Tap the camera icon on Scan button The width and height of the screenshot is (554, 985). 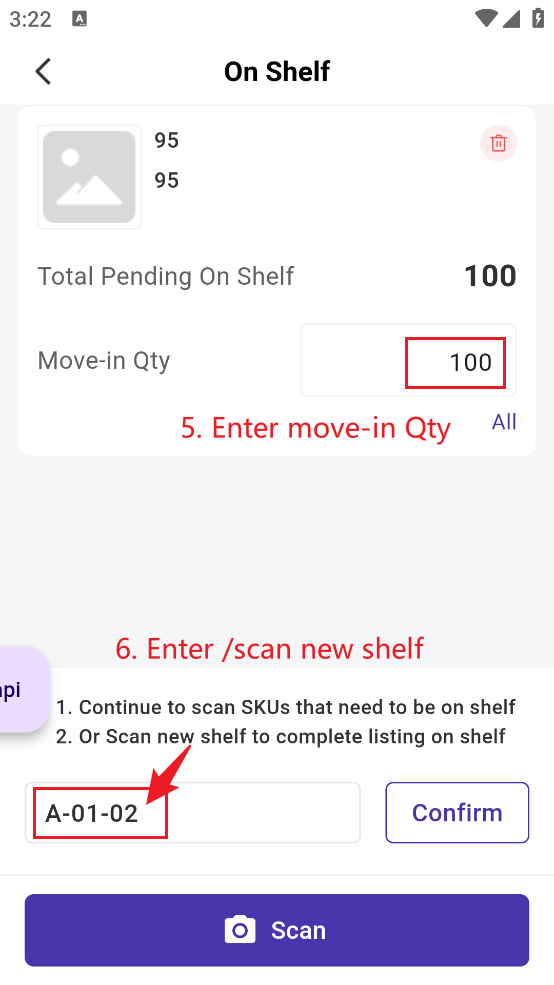(x=240, y=930)
